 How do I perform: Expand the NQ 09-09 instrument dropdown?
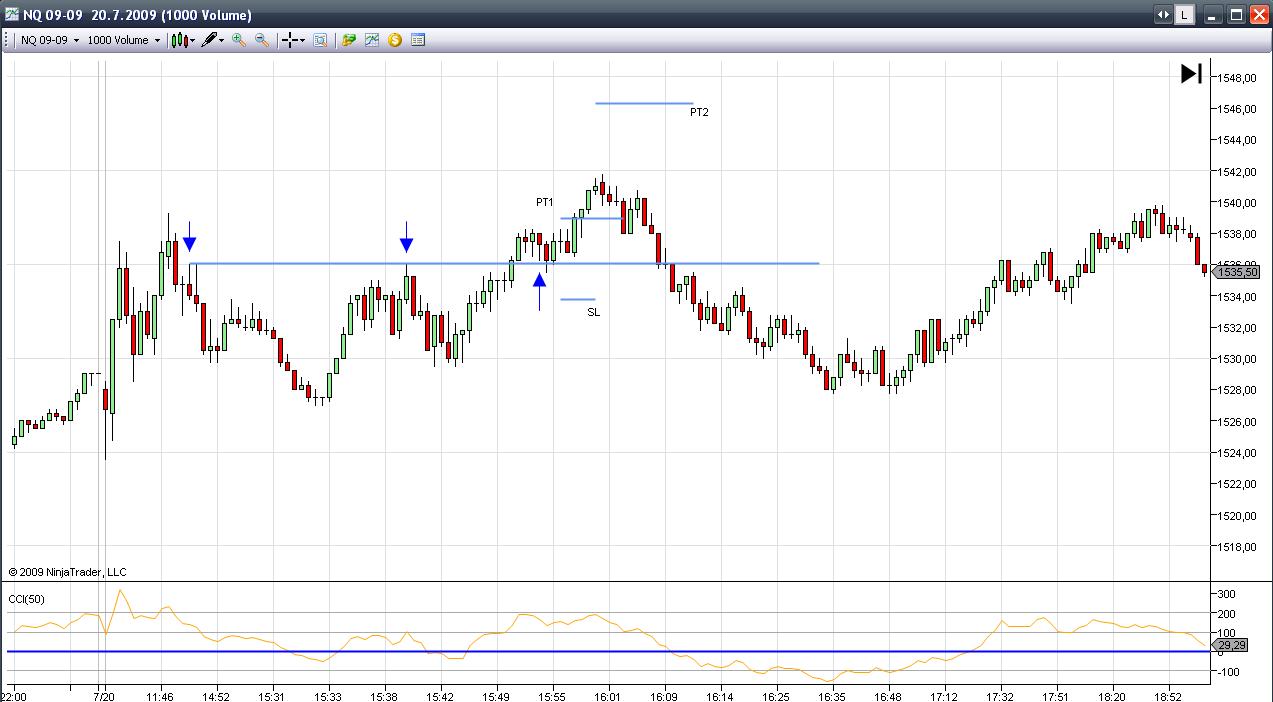tap(50, 40)
